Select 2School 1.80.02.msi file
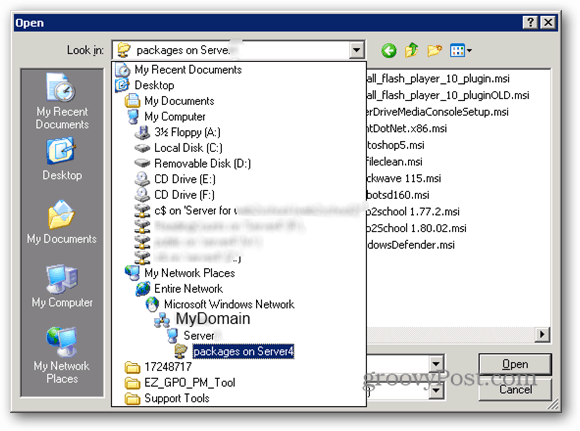 tap(417, 228)
